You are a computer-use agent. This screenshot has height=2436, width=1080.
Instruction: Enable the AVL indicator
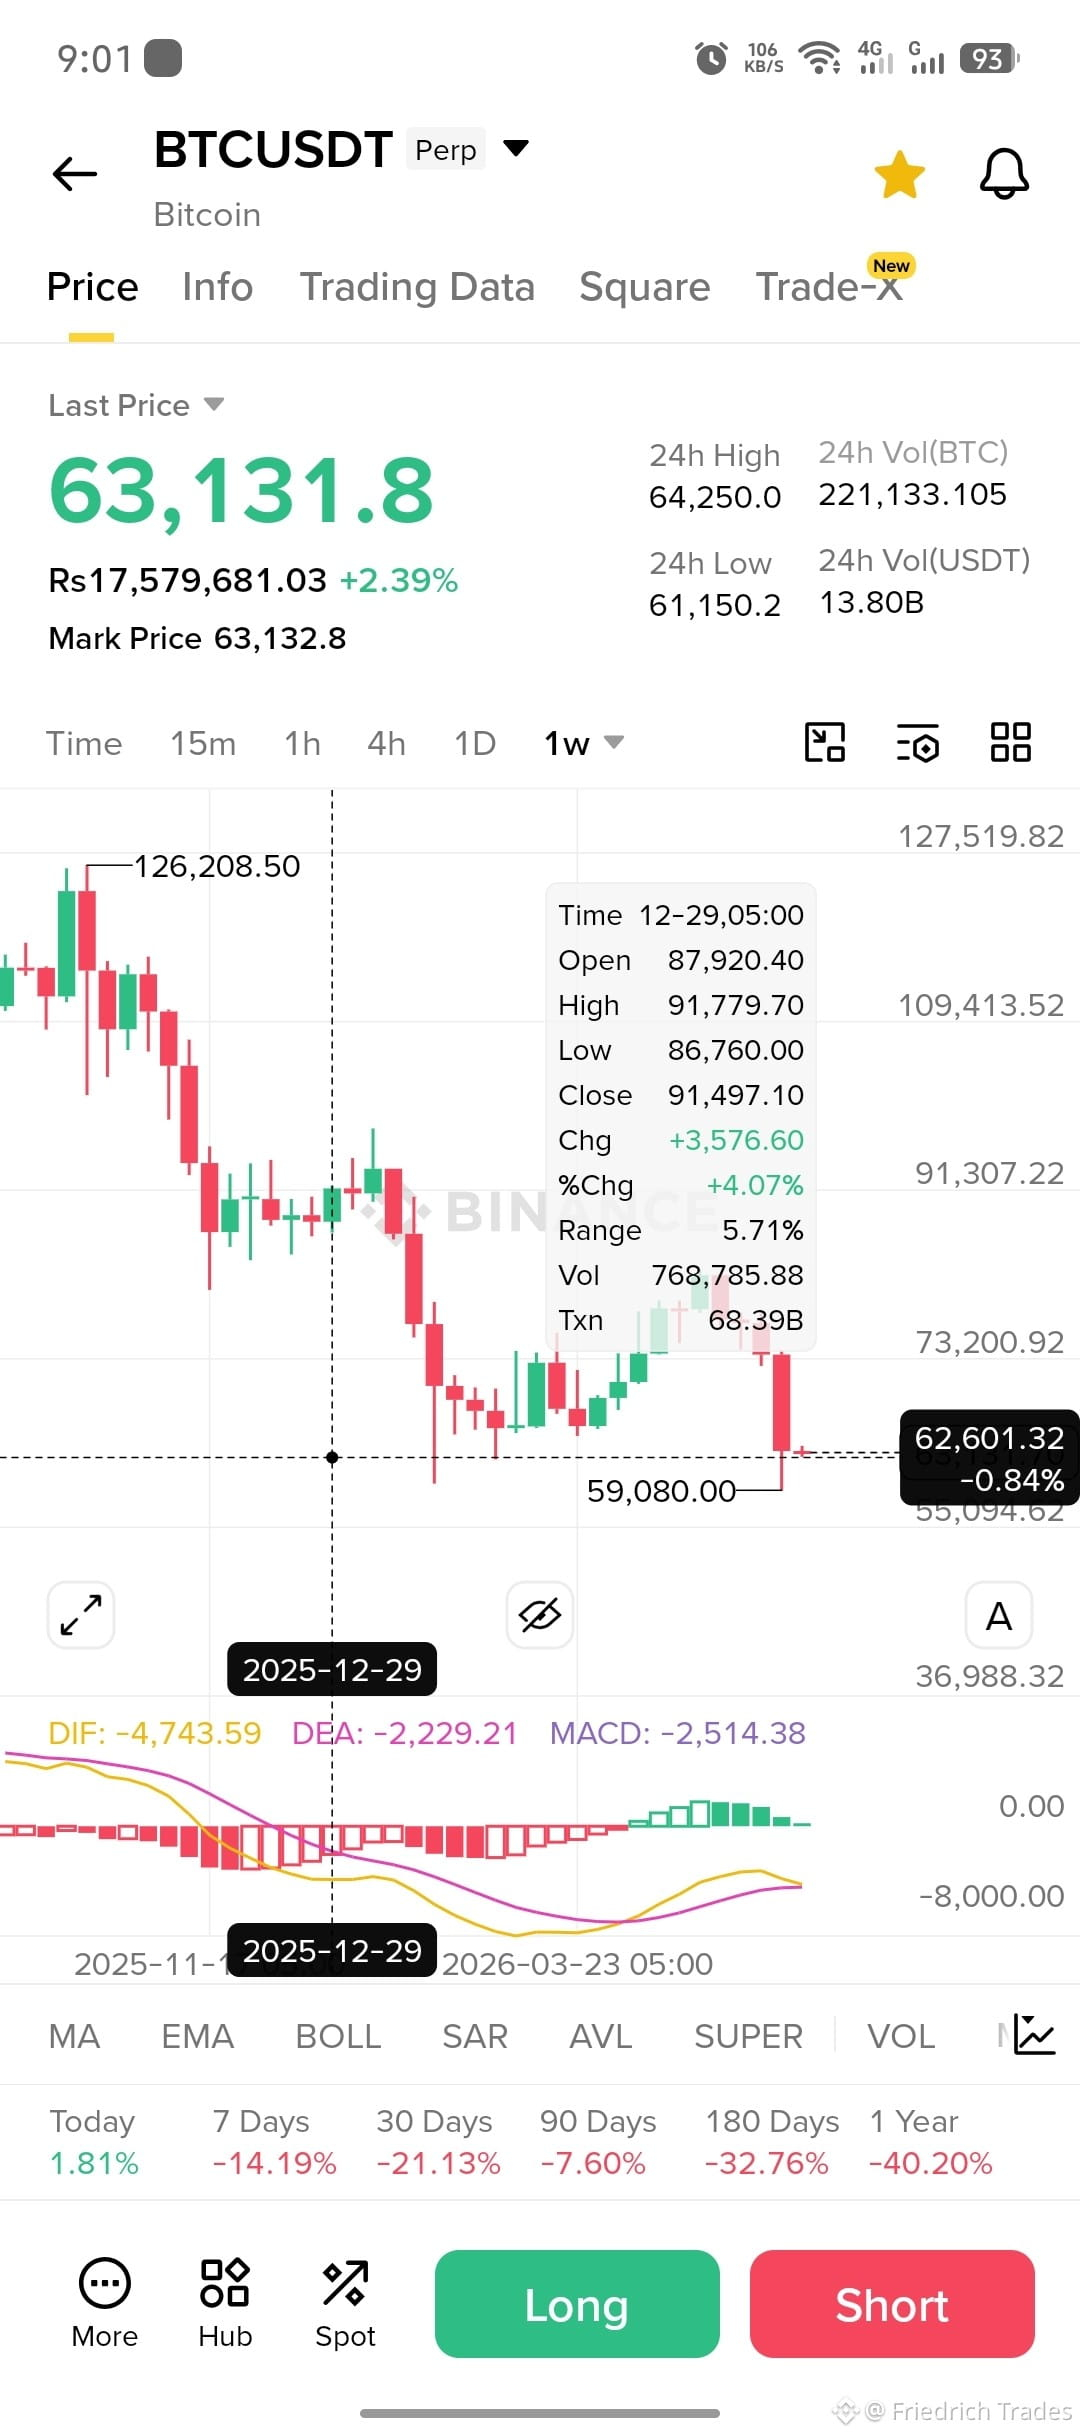601,2036
